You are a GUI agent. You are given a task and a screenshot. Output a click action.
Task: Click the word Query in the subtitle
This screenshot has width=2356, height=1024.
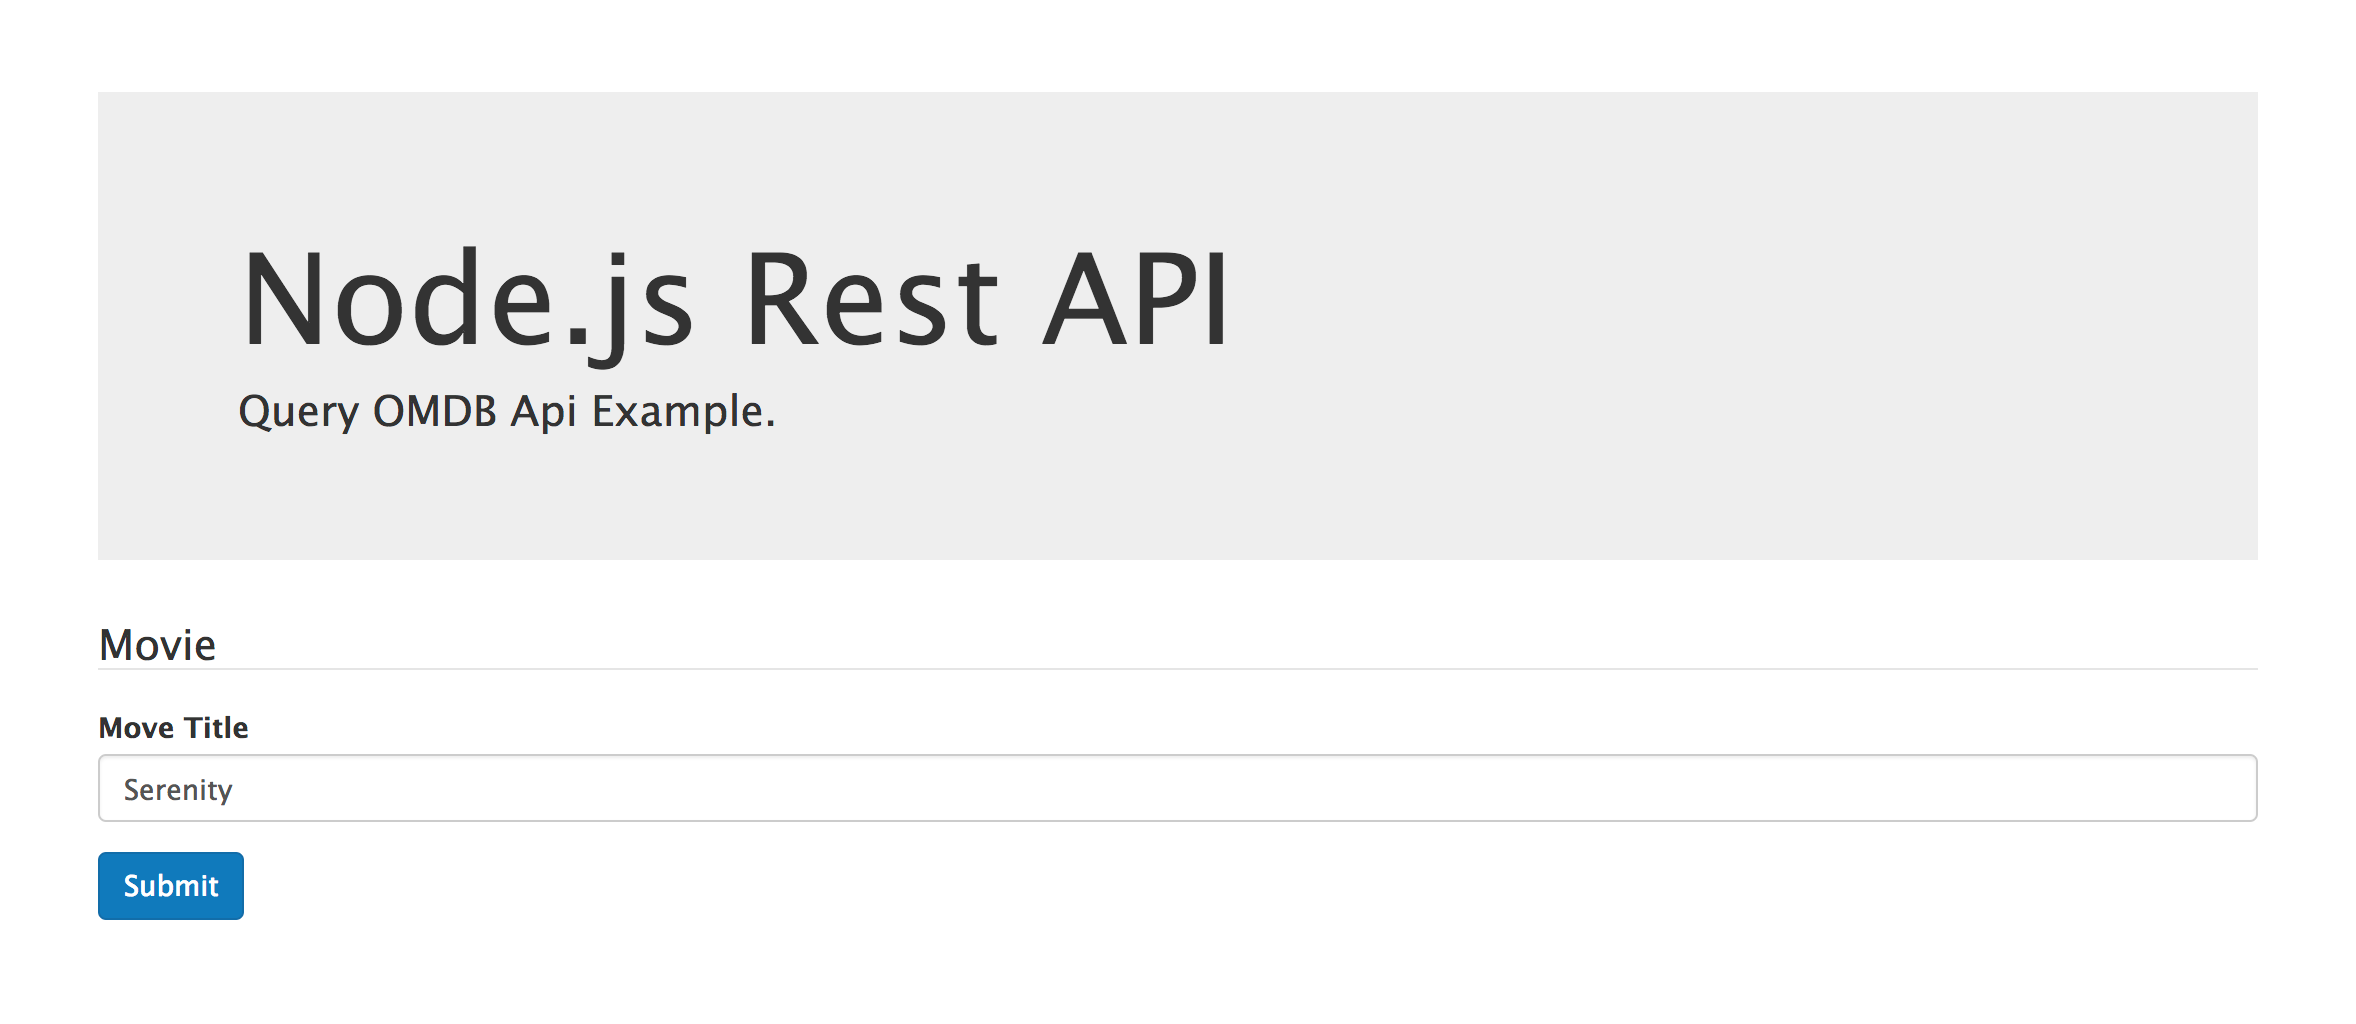298,412
